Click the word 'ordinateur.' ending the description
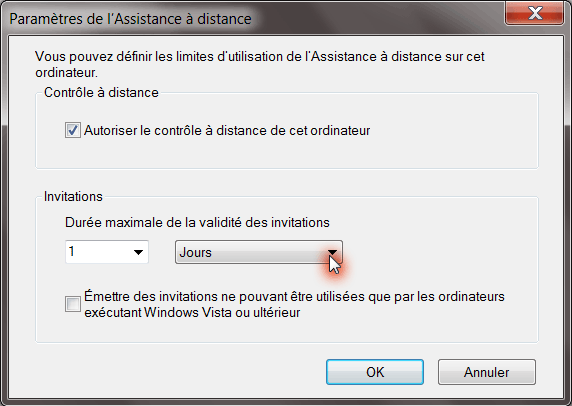Screen dimensions: 572x406 click(66, 73)
